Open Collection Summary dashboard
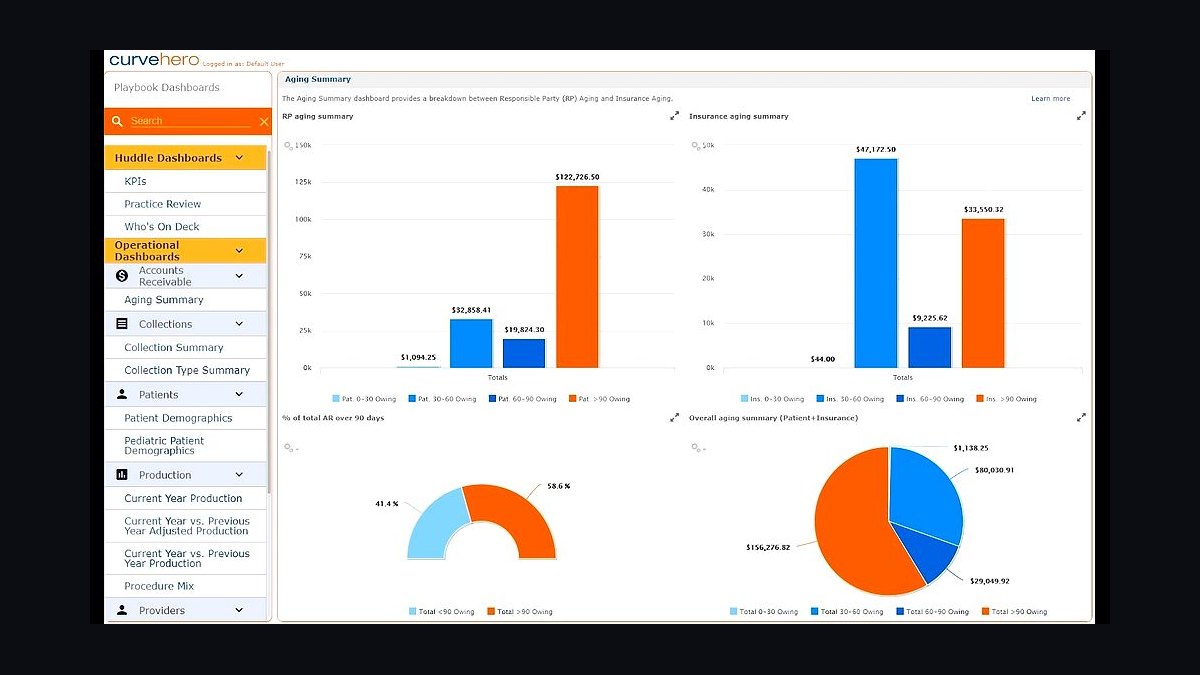1200x675 pixels. 186,348
